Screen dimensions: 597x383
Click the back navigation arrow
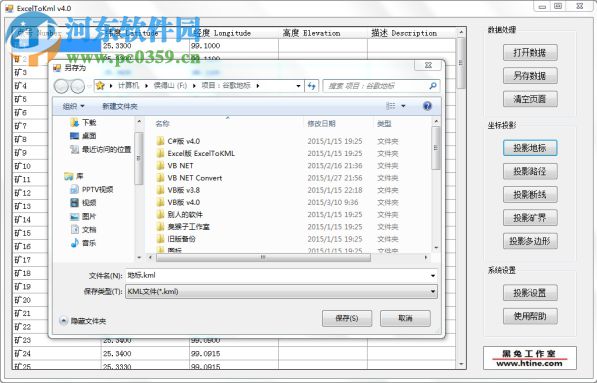click(x=61, y=86)
